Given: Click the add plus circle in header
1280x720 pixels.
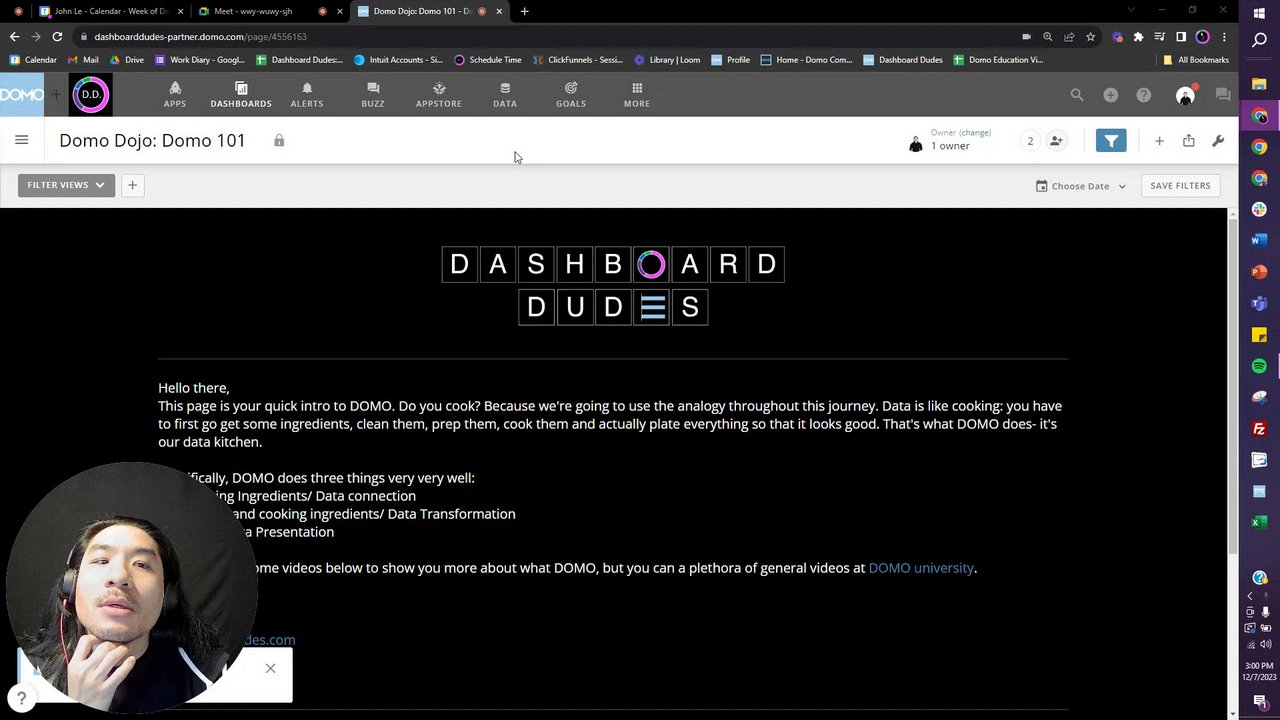Looking at the screenshot, I should coord(1110,95).
